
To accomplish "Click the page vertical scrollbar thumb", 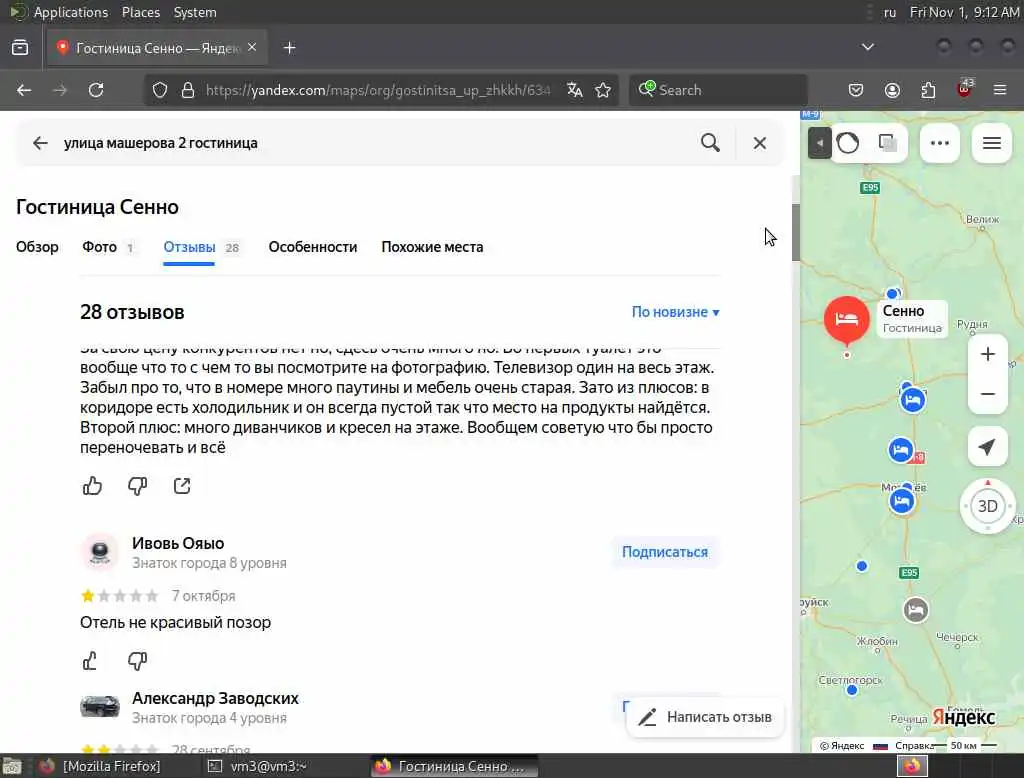I will point(795,233).
